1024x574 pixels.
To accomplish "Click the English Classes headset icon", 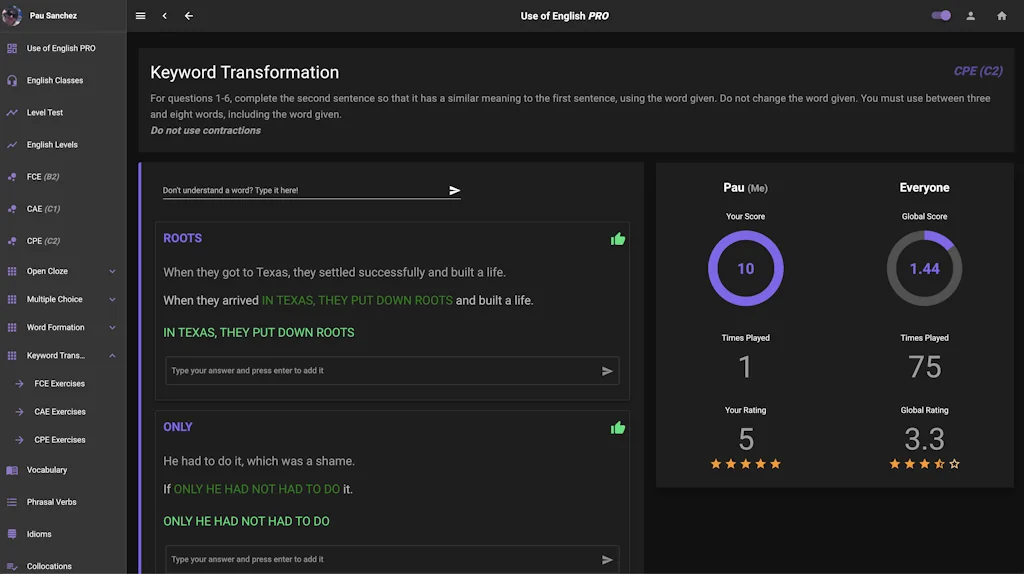I will (x=12, y=80).
